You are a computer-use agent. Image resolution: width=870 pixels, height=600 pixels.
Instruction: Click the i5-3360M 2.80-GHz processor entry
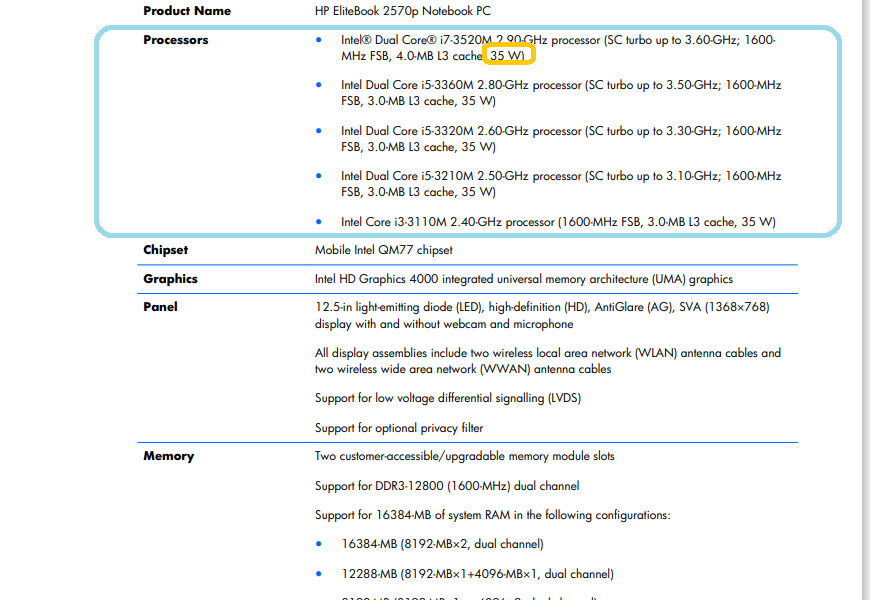561,93
